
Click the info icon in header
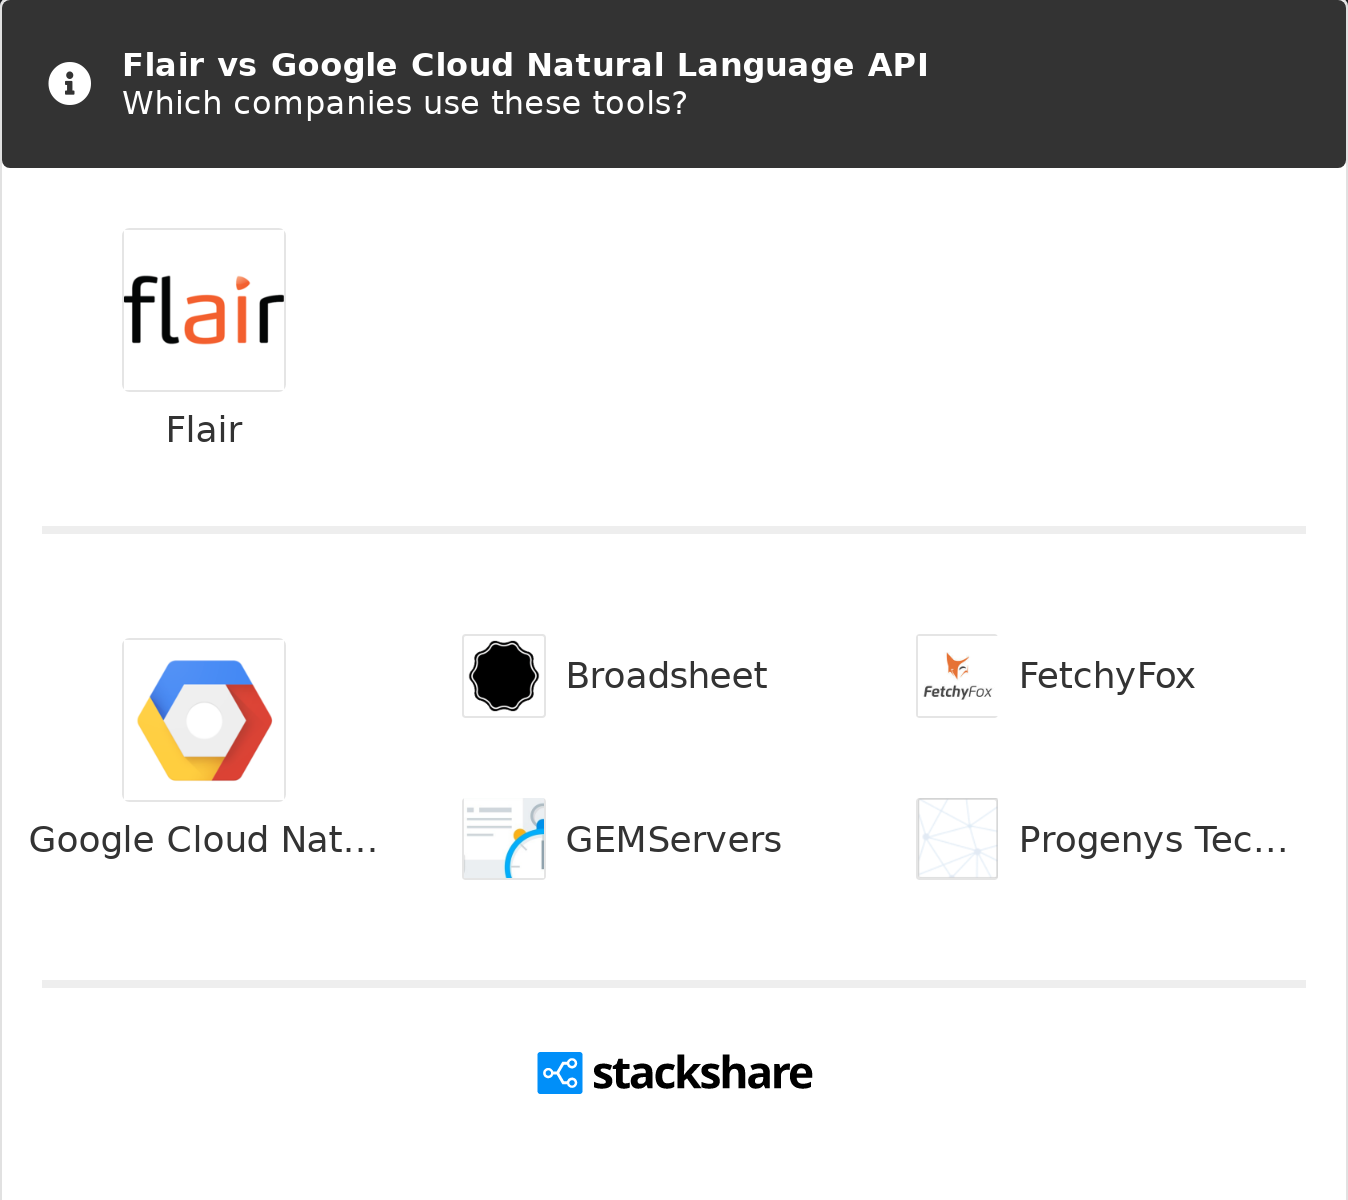[70, 84]
